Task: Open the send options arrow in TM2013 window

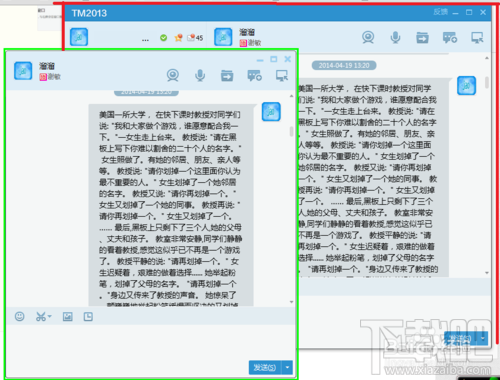Action: coord(483,338)
